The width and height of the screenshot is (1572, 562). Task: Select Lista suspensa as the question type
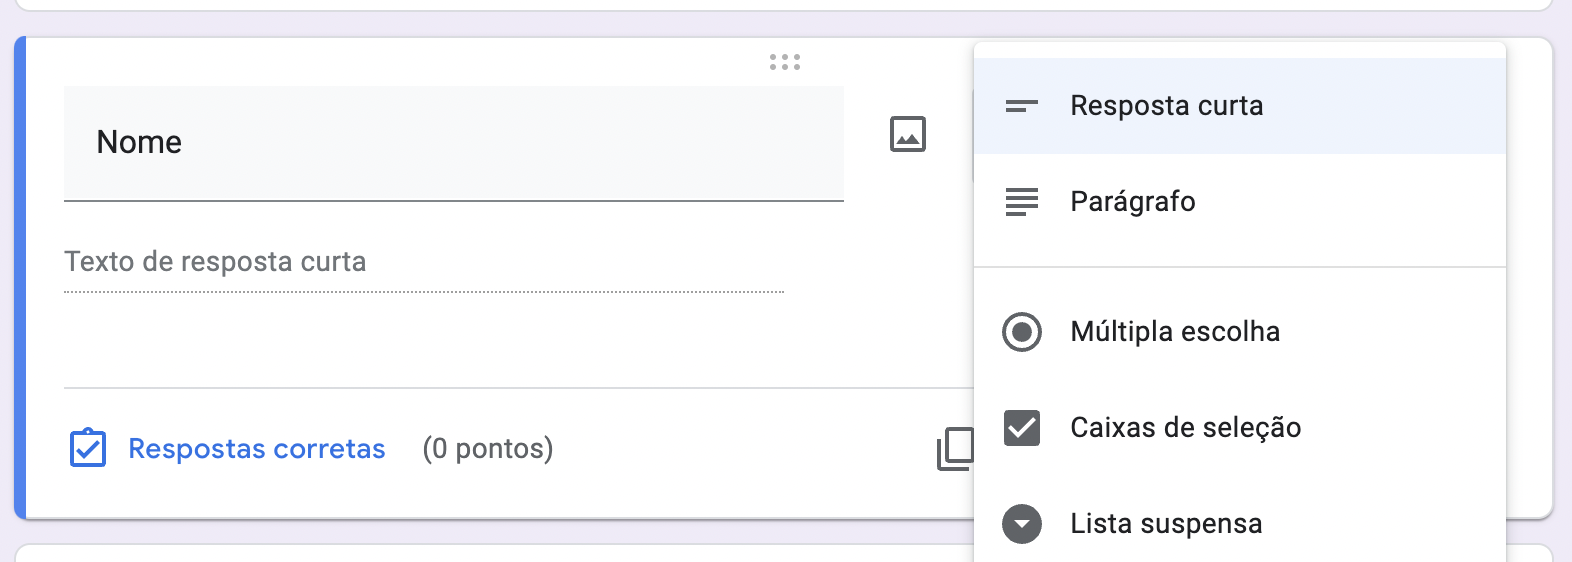[x=1166, y=524]
